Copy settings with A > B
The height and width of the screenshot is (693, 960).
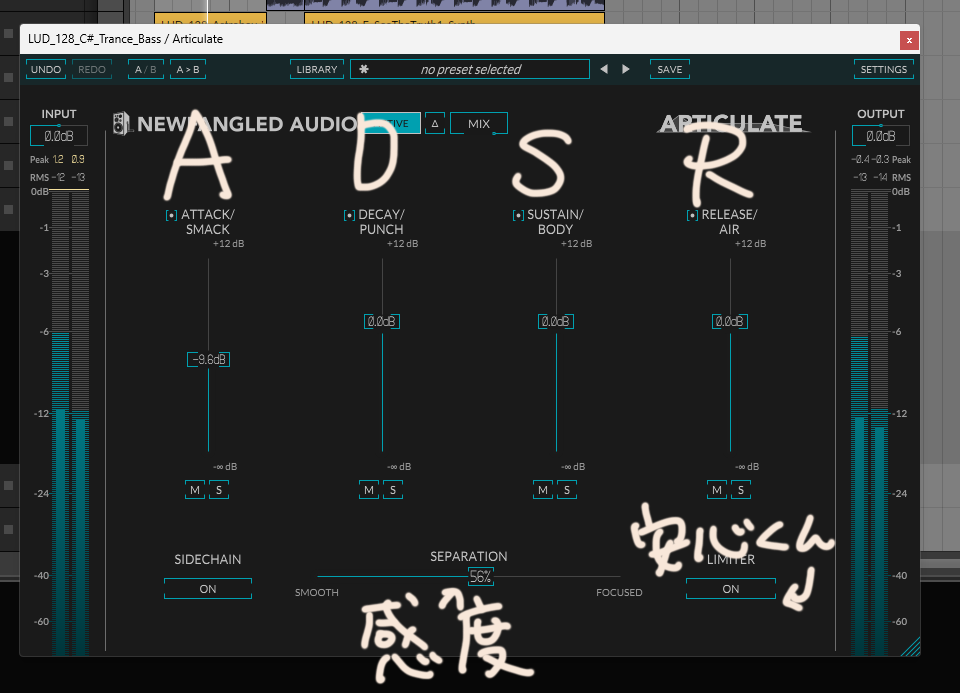188,69
